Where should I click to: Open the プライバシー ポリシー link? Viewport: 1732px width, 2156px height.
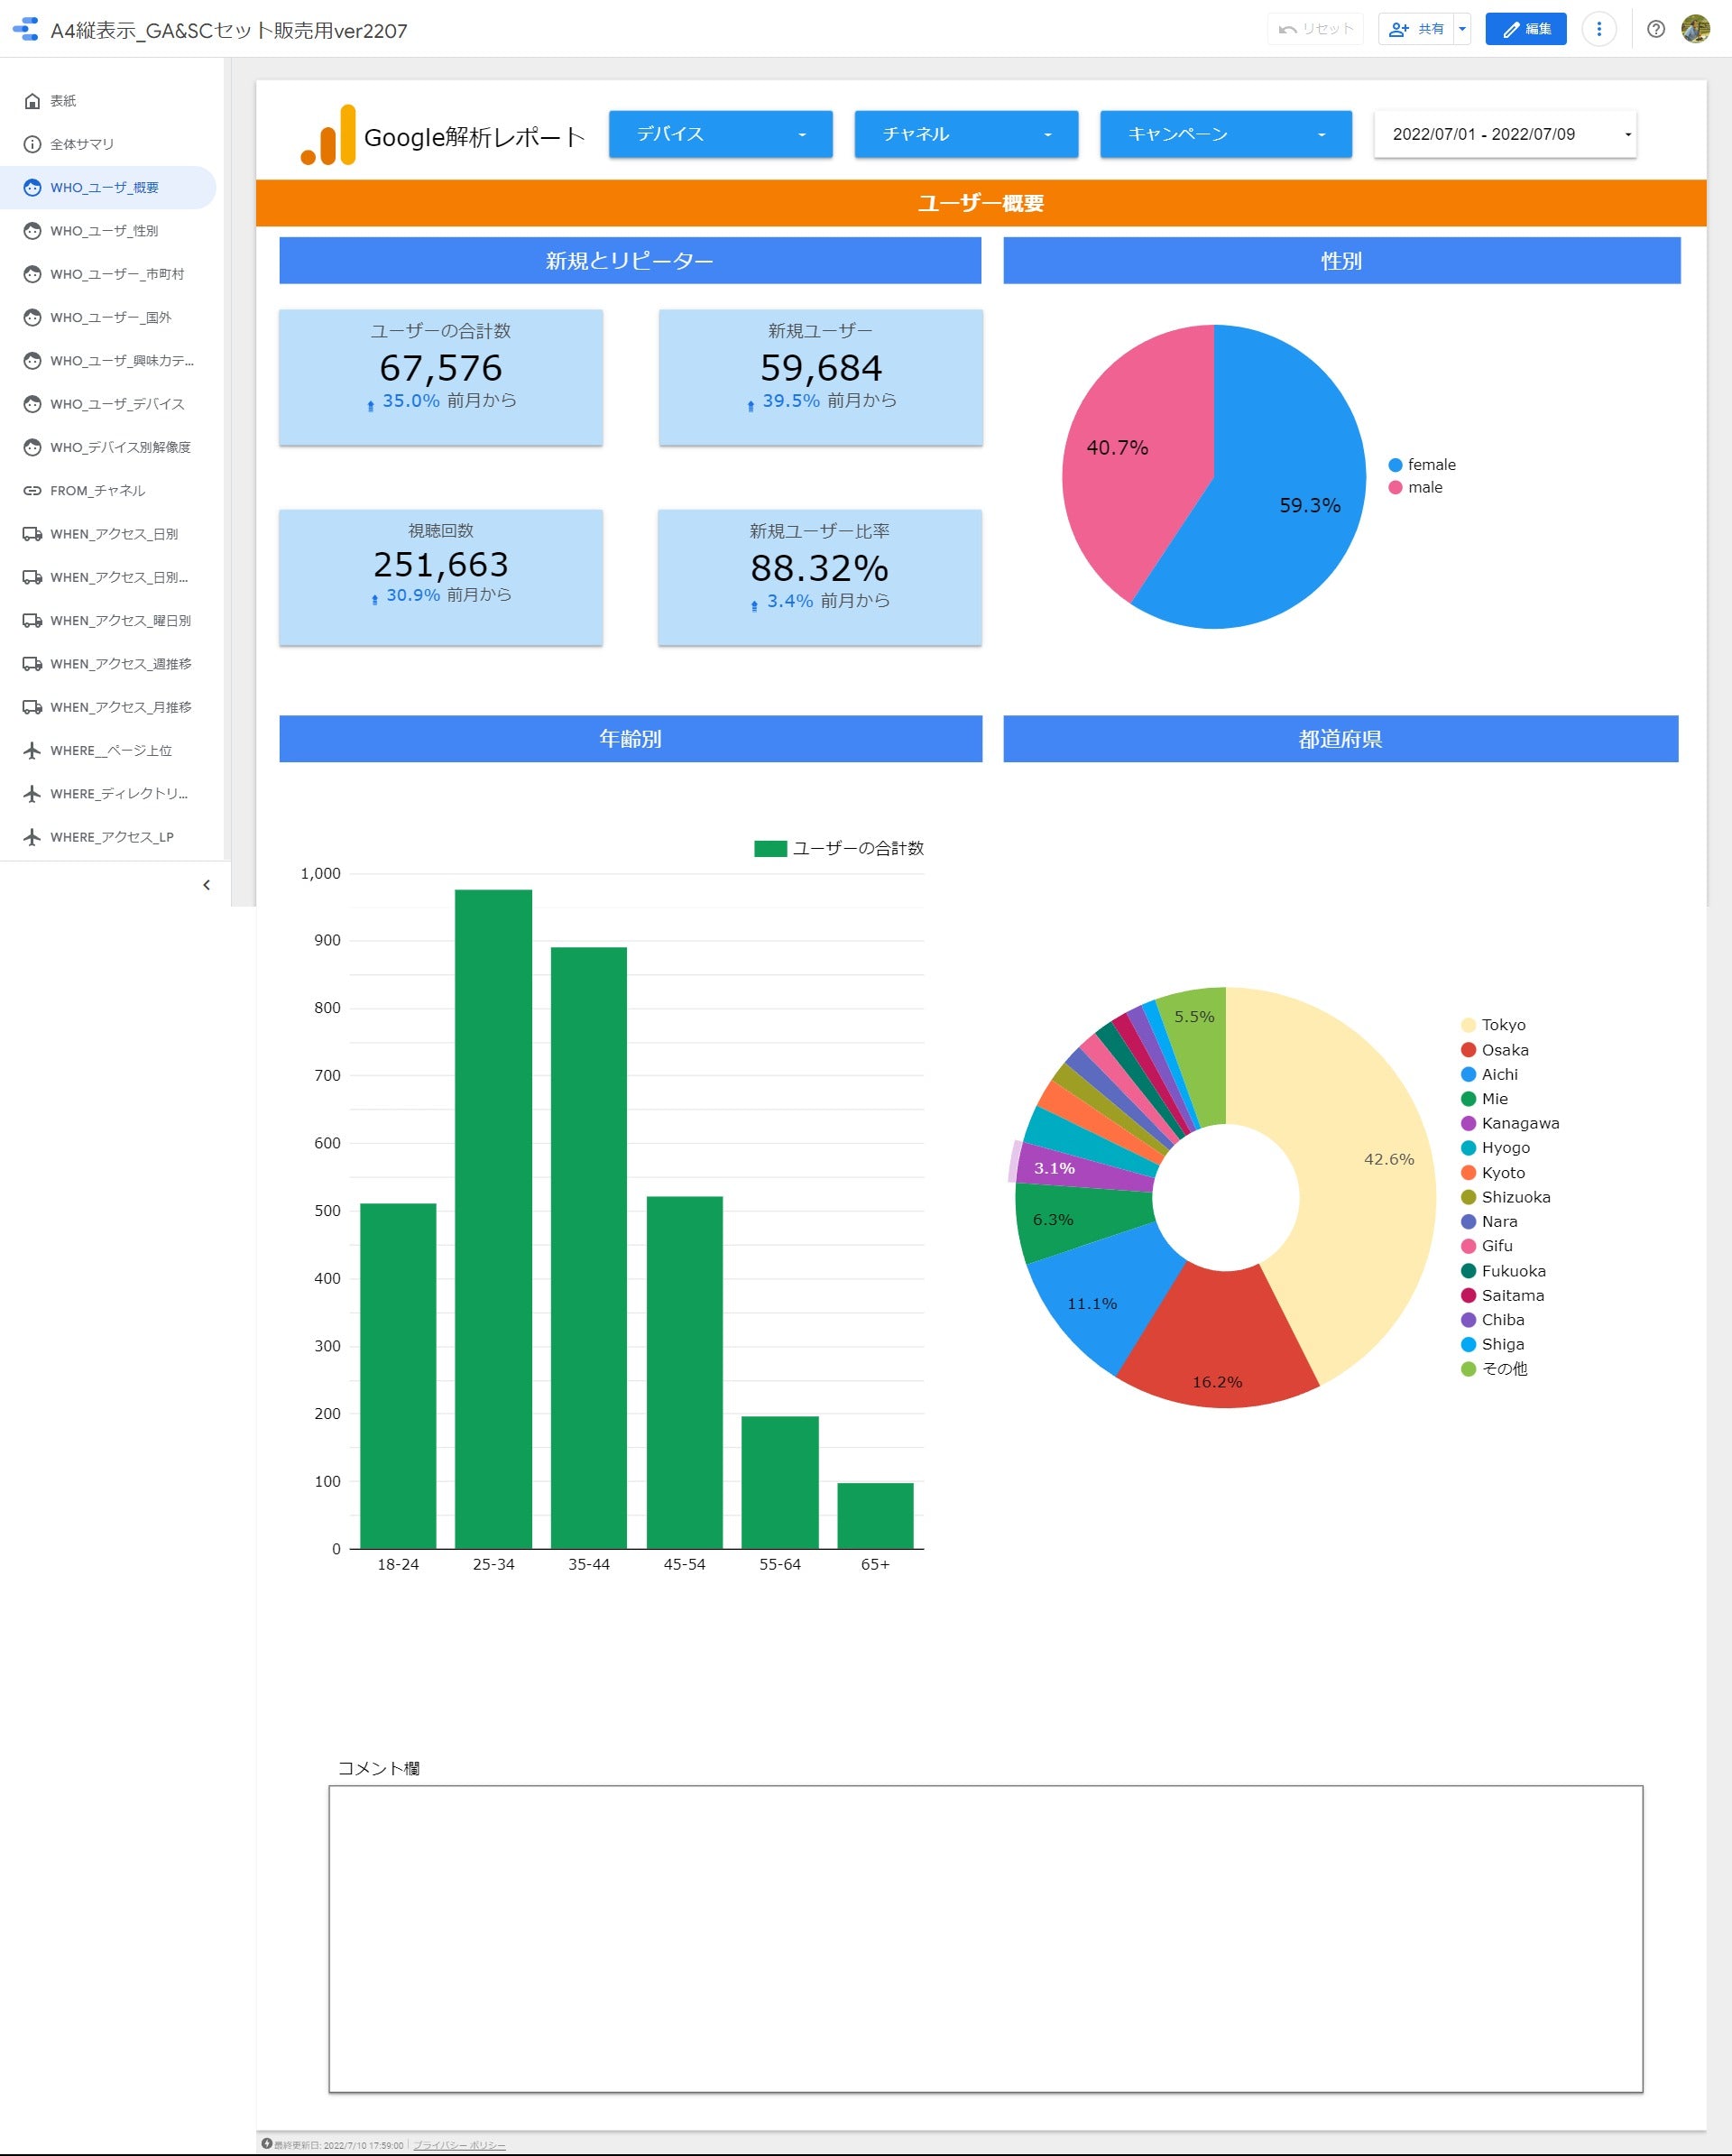pos(459,2145)
